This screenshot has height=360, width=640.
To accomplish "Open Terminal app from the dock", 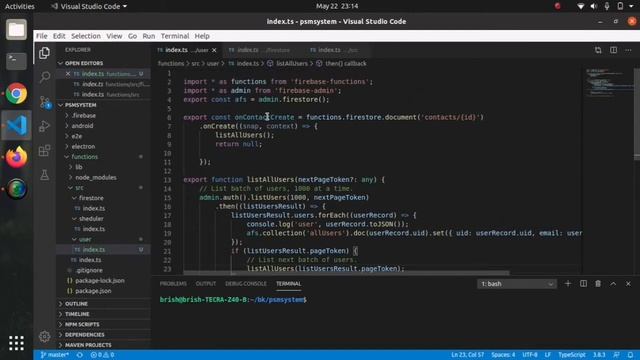I will [16, 61].
